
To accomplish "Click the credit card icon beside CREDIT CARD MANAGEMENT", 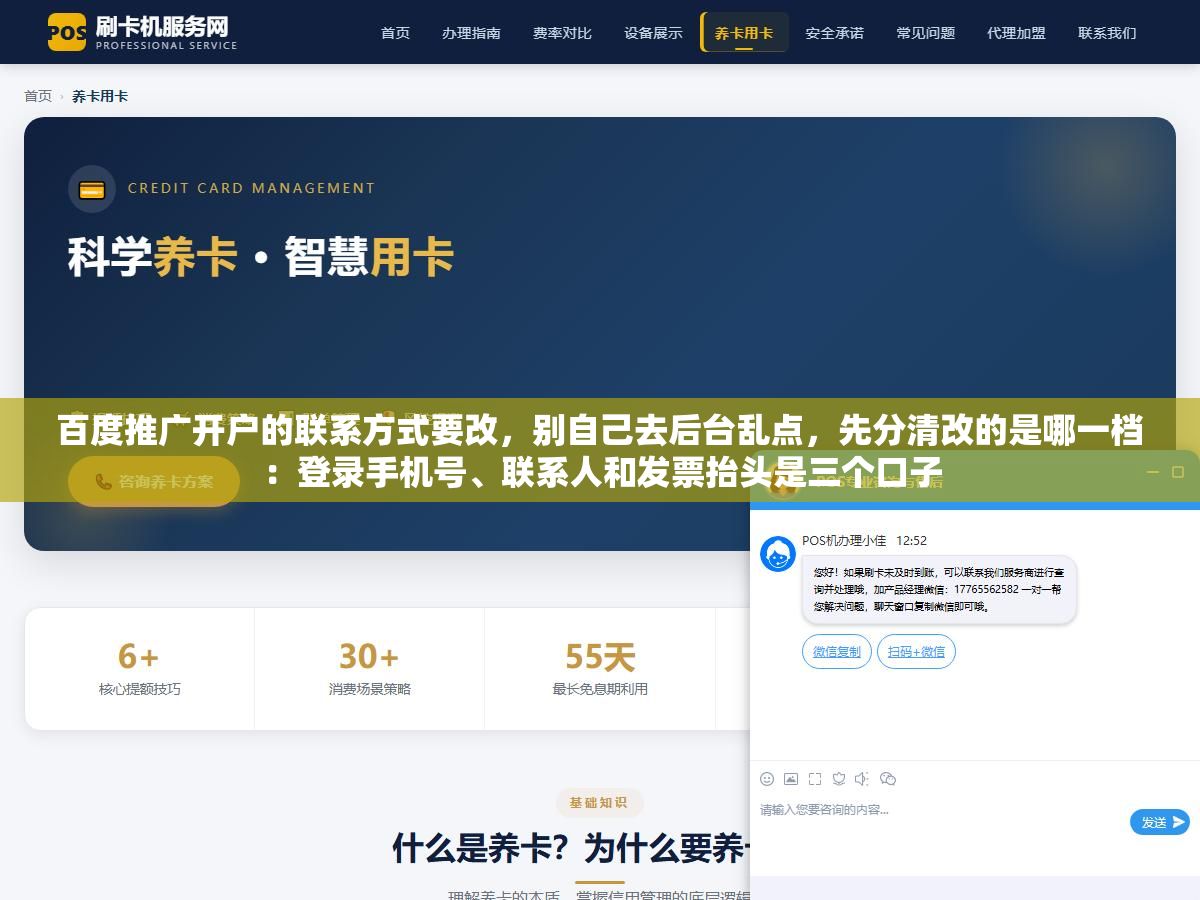I will point(92,189).
